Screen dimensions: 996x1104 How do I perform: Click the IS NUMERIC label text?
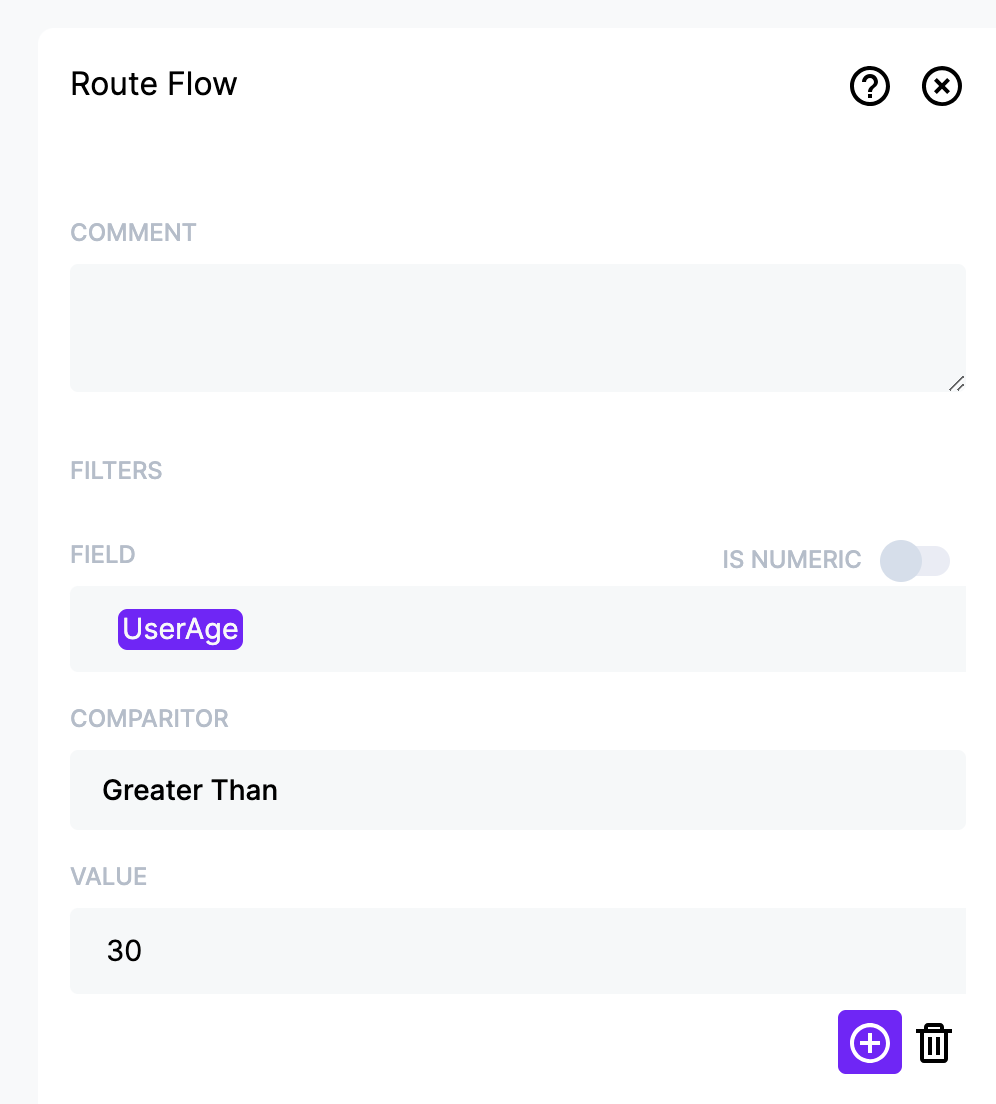(791, 560)
